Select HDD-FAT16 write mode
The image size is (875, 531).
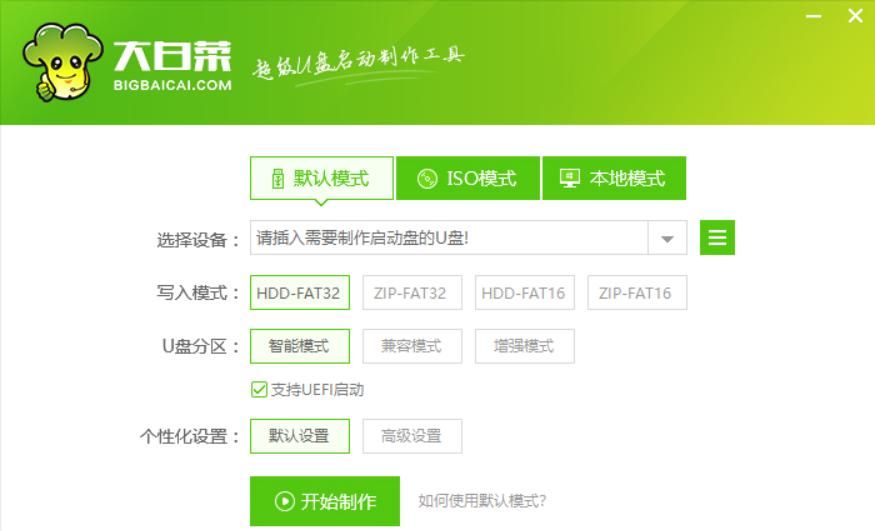click(x=525, y=292)
